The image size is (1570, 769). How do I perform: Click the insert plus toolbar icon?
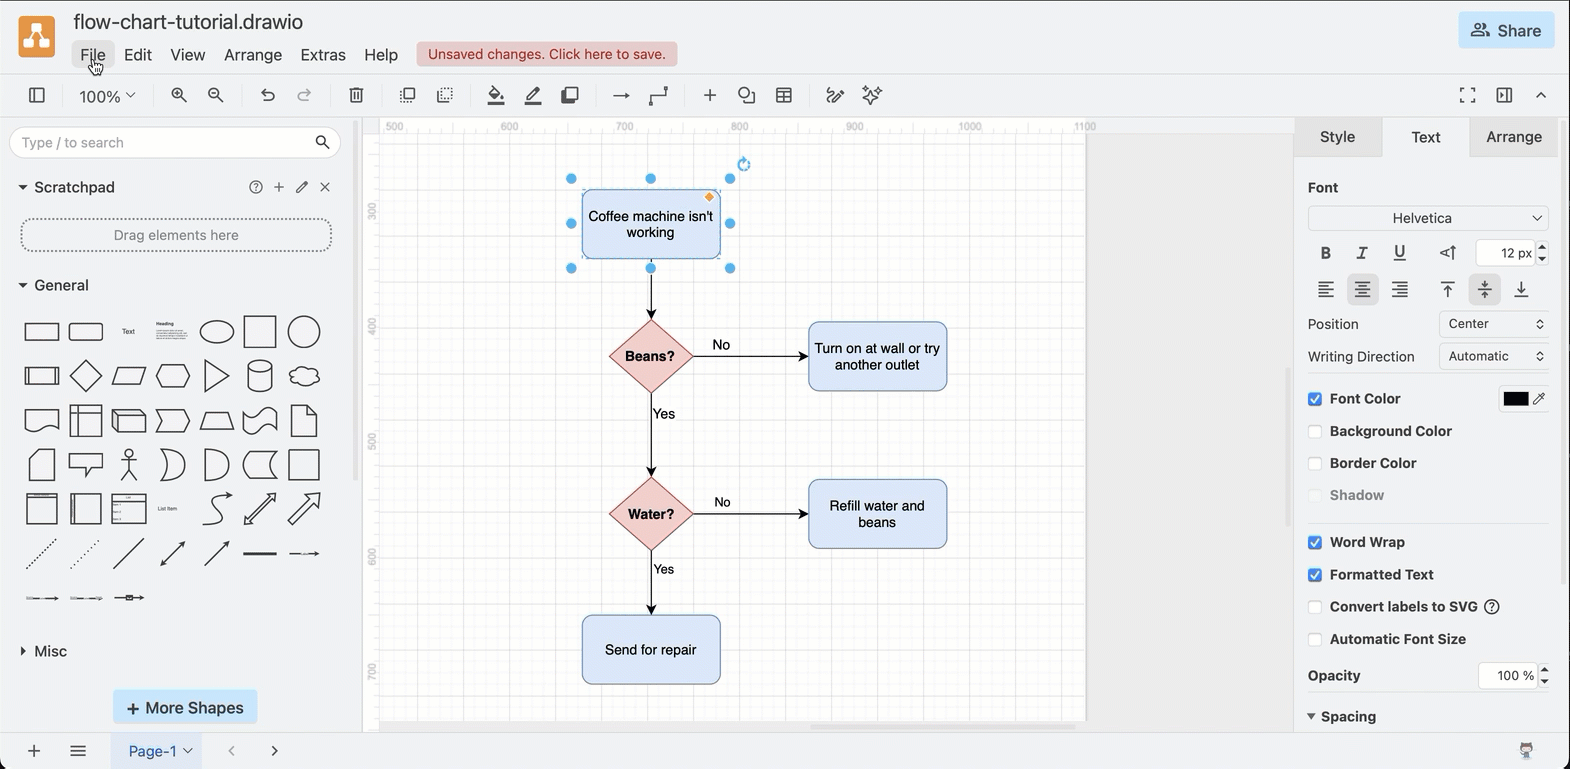[710, 95]
